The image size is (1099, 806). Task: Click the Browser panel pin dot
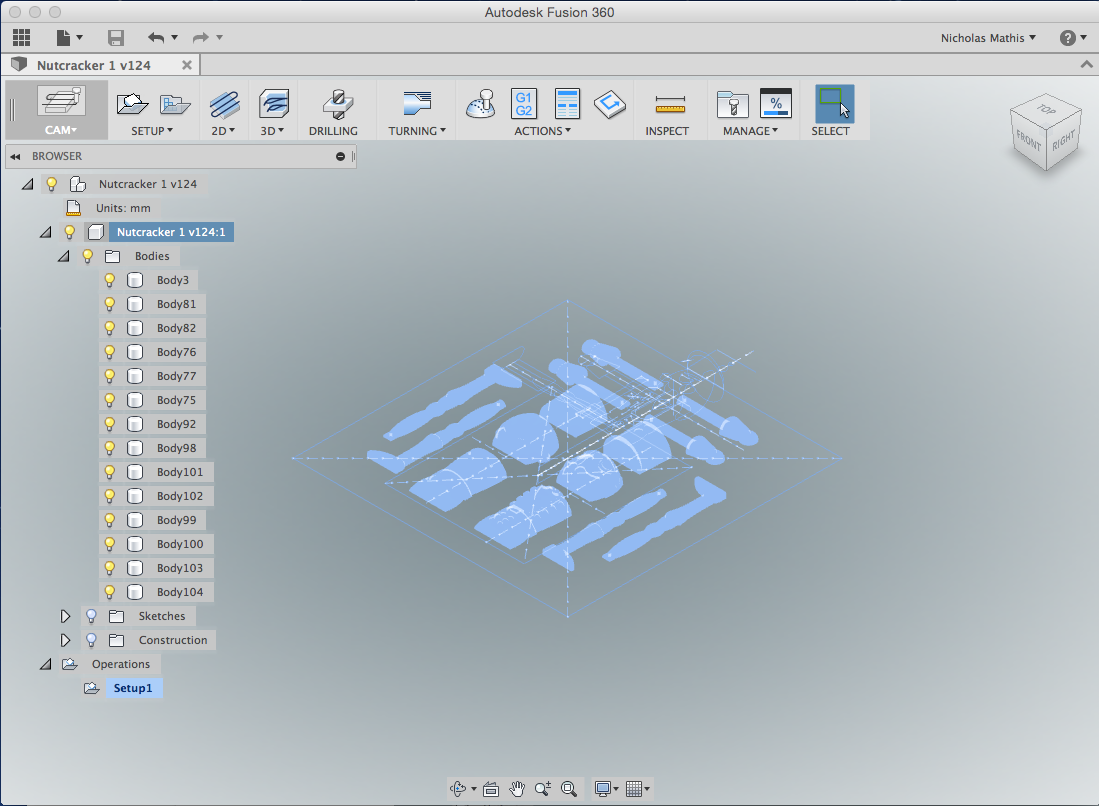click(340, 156)
